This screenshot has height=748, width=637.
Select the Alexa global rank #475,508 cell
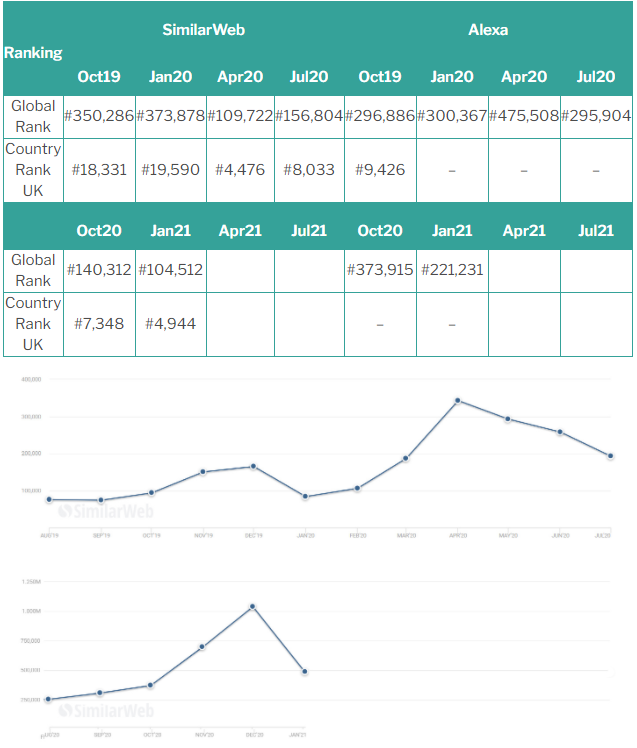[x=524, y=116]
